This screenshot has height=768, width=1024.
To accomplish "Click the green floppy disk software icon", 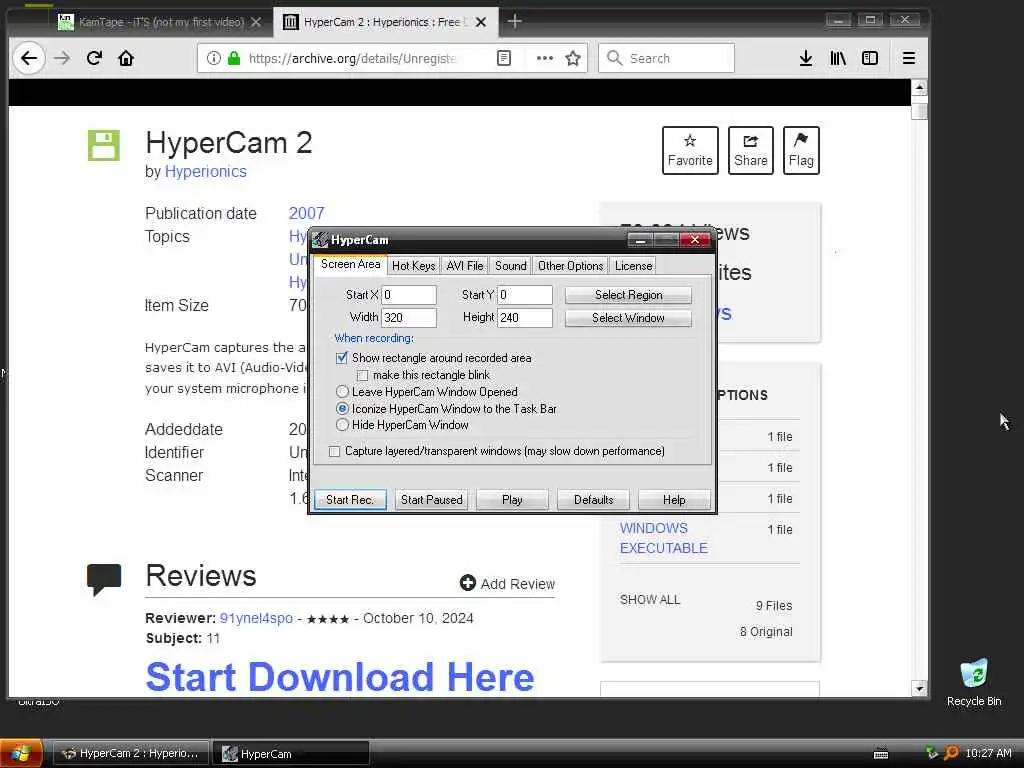I will point(104,145).
